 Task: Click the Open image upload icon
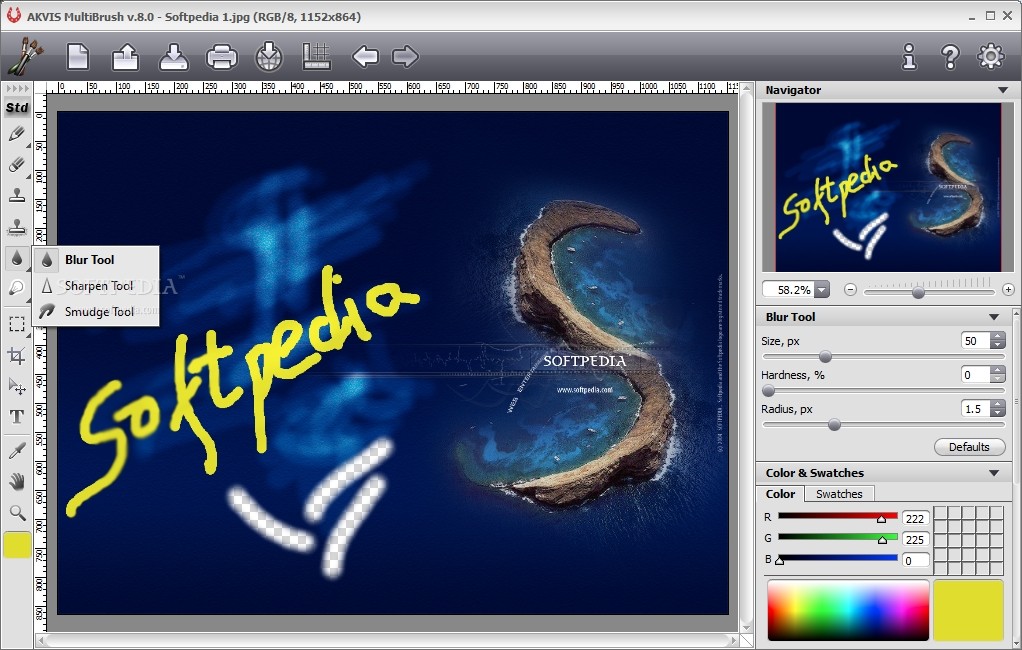125,56
